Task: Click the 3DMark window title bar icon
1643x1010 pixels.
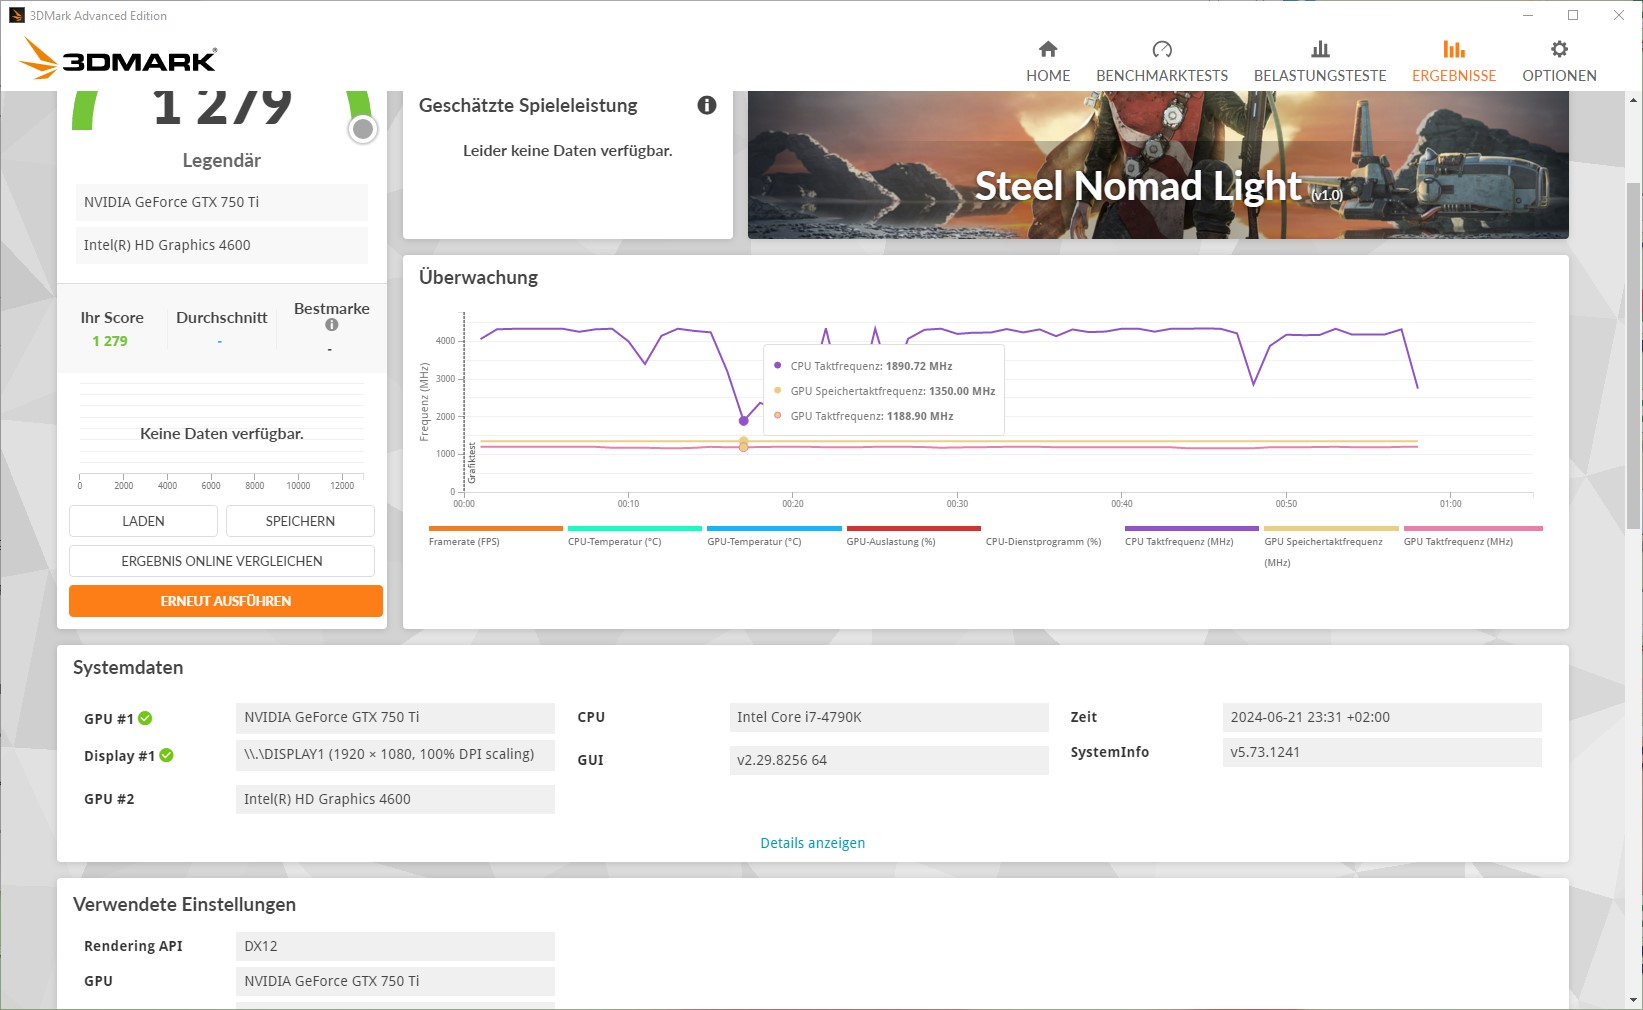Action: pos(16,15)
